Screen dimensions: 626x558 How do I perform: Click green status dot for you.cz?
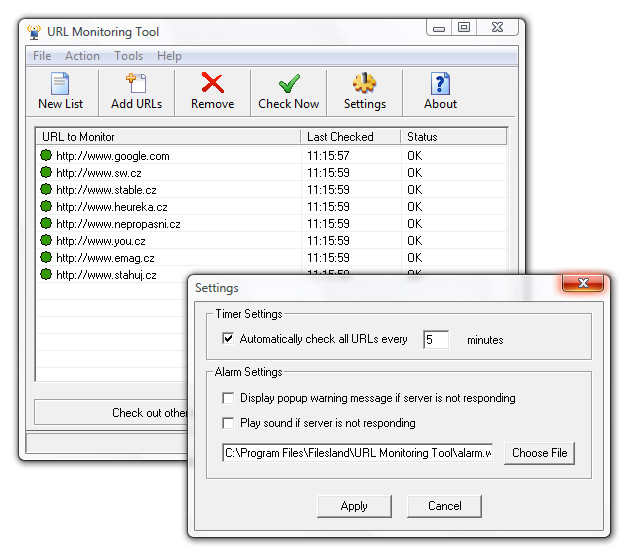(46, 240)
